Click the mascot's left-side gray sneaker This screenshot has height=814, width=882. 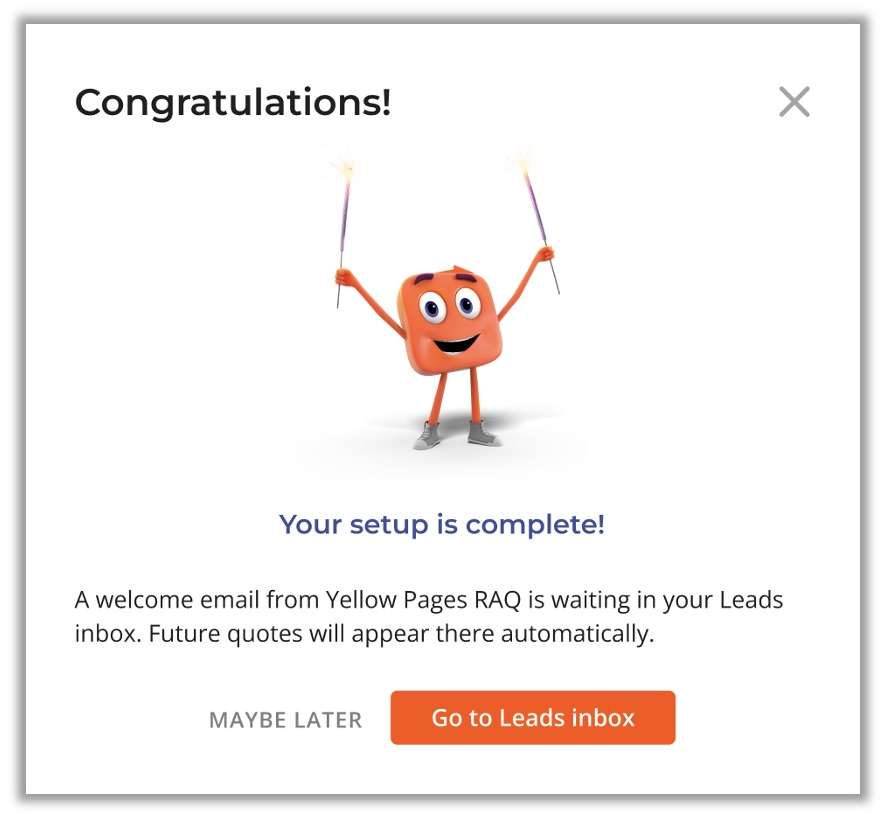point(427,436)
